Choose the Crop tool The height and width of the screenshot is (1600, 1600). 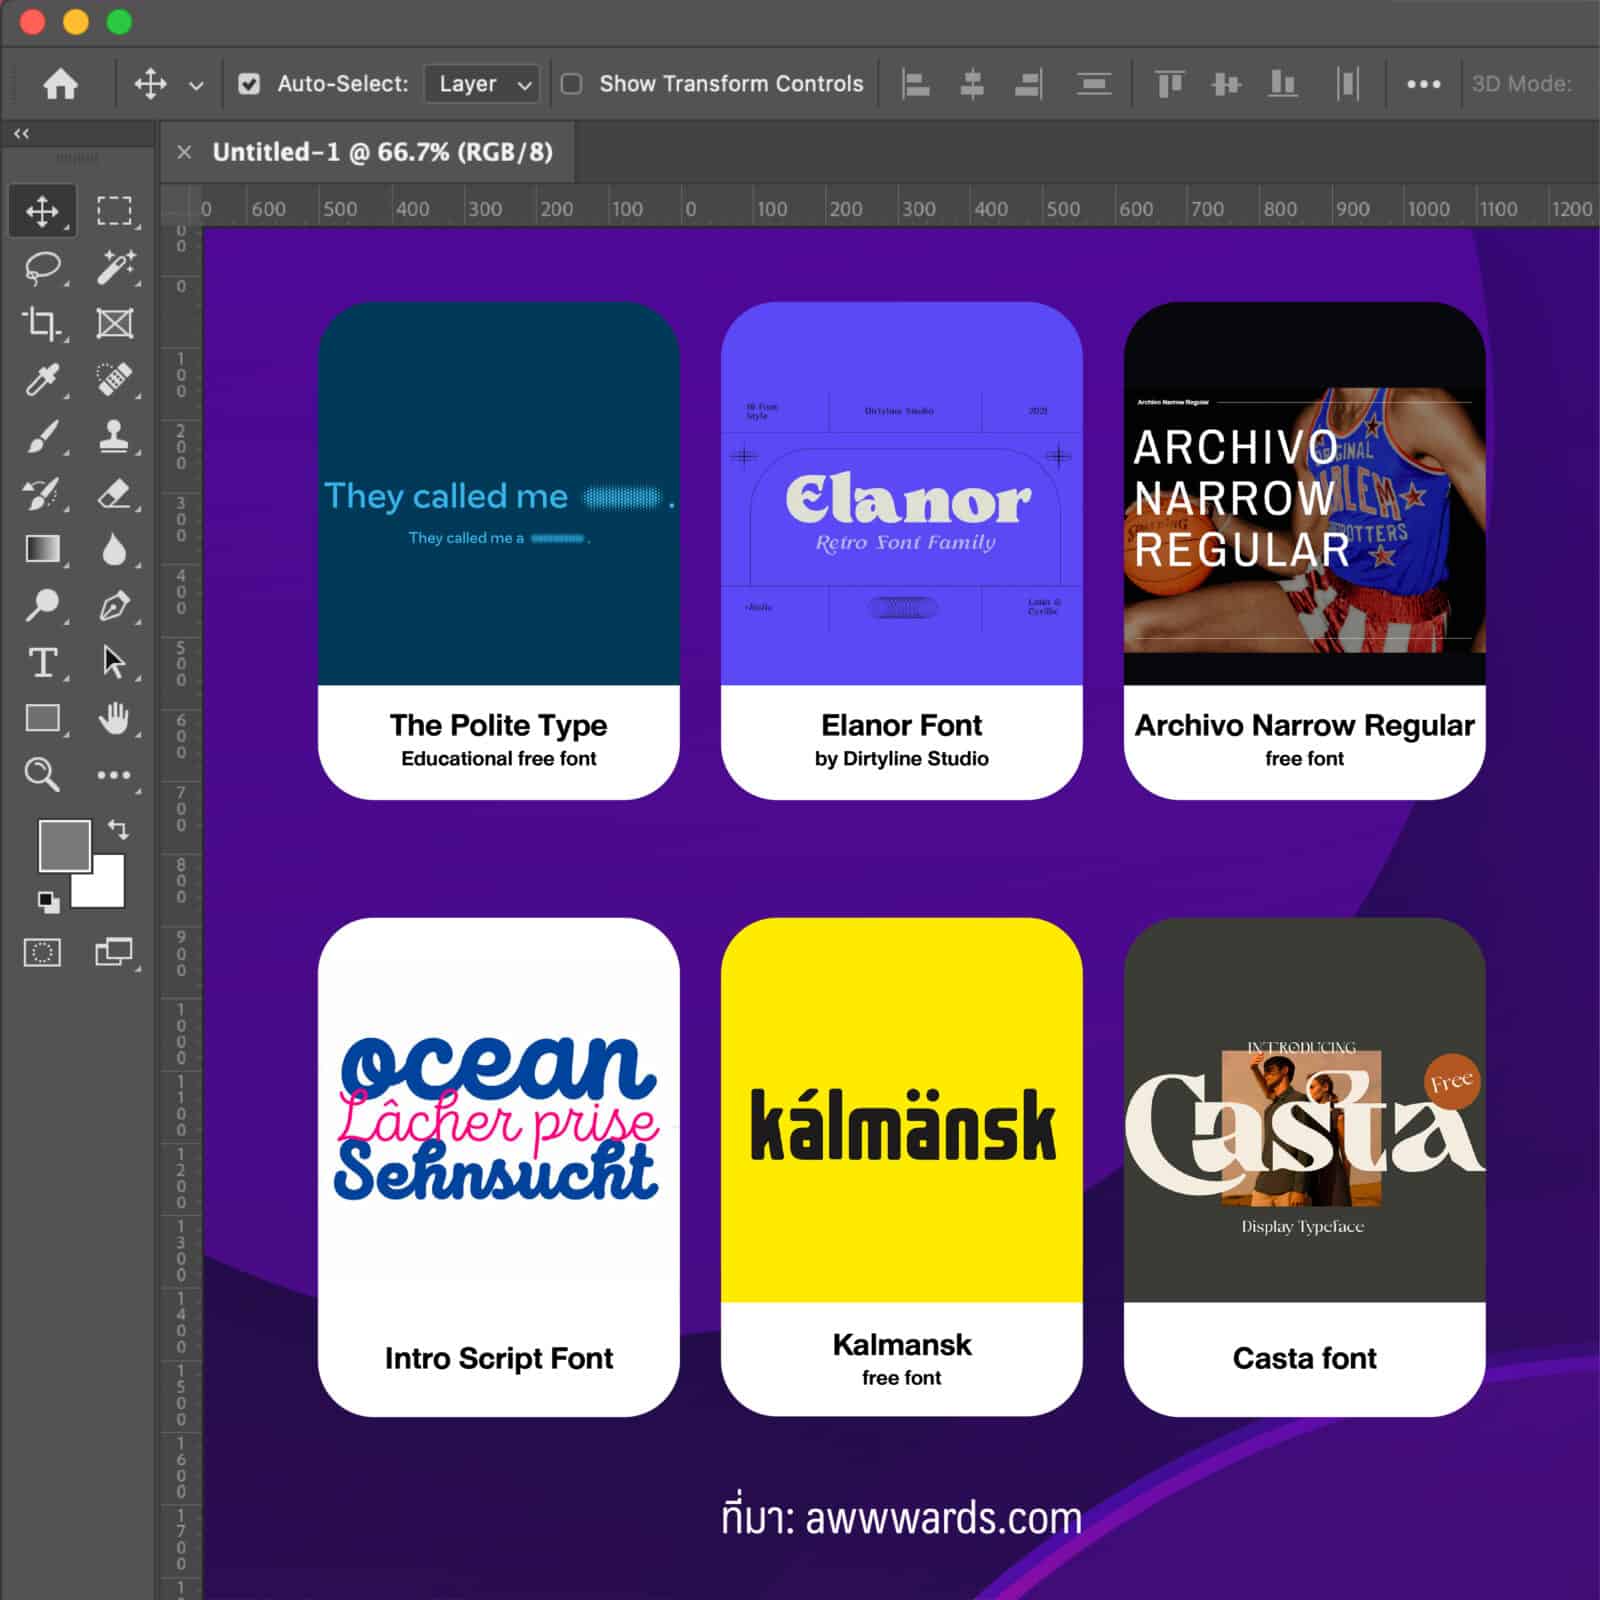click(x=42, y=323)
